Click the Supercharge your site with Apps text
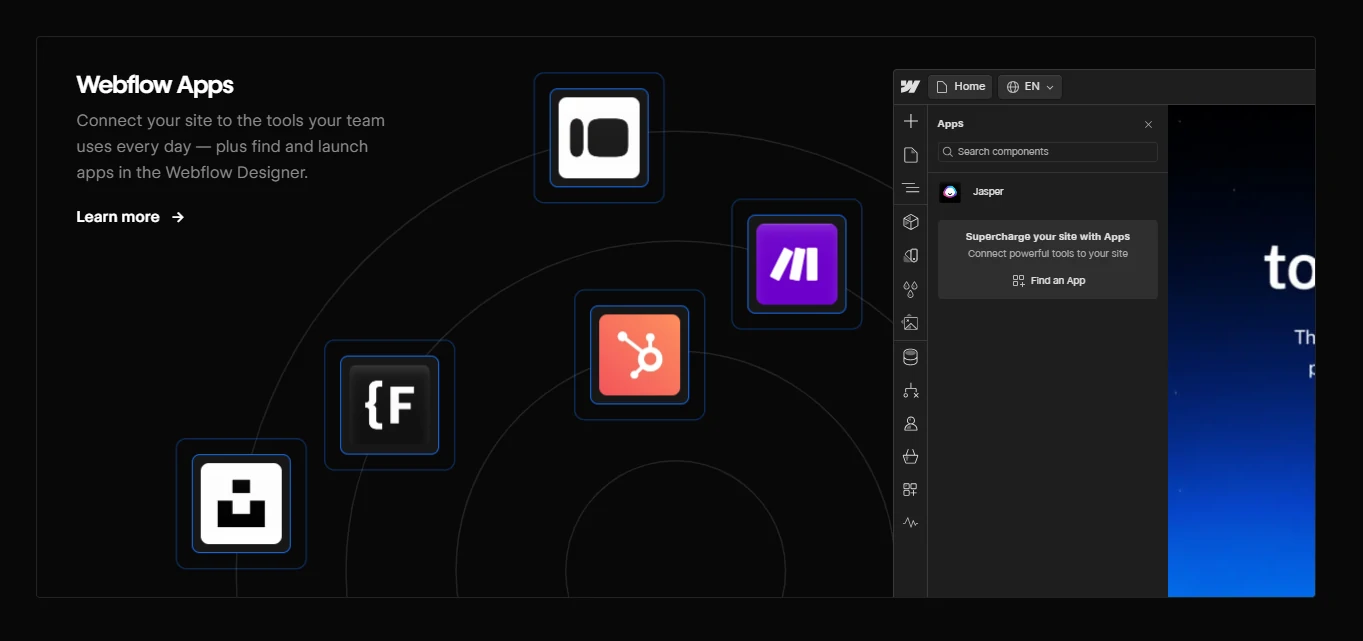 [x=1048, y=237]
